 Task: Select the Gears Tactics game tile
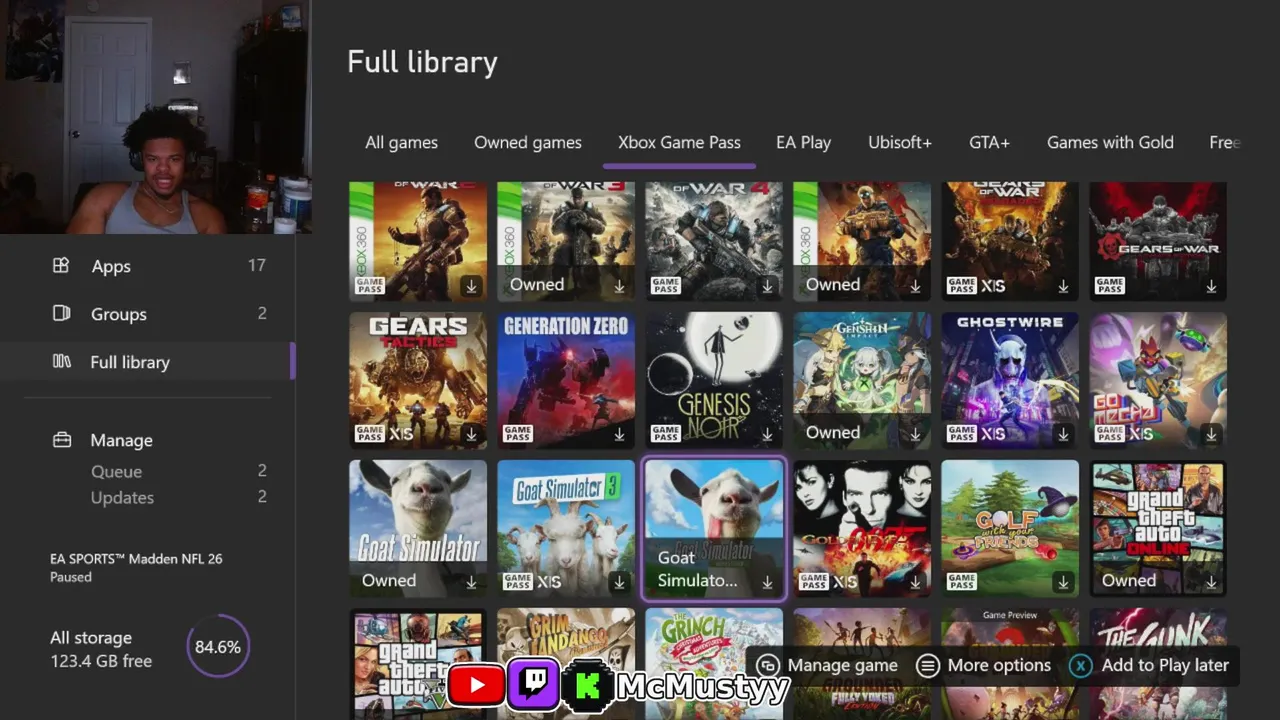[418, 380]
